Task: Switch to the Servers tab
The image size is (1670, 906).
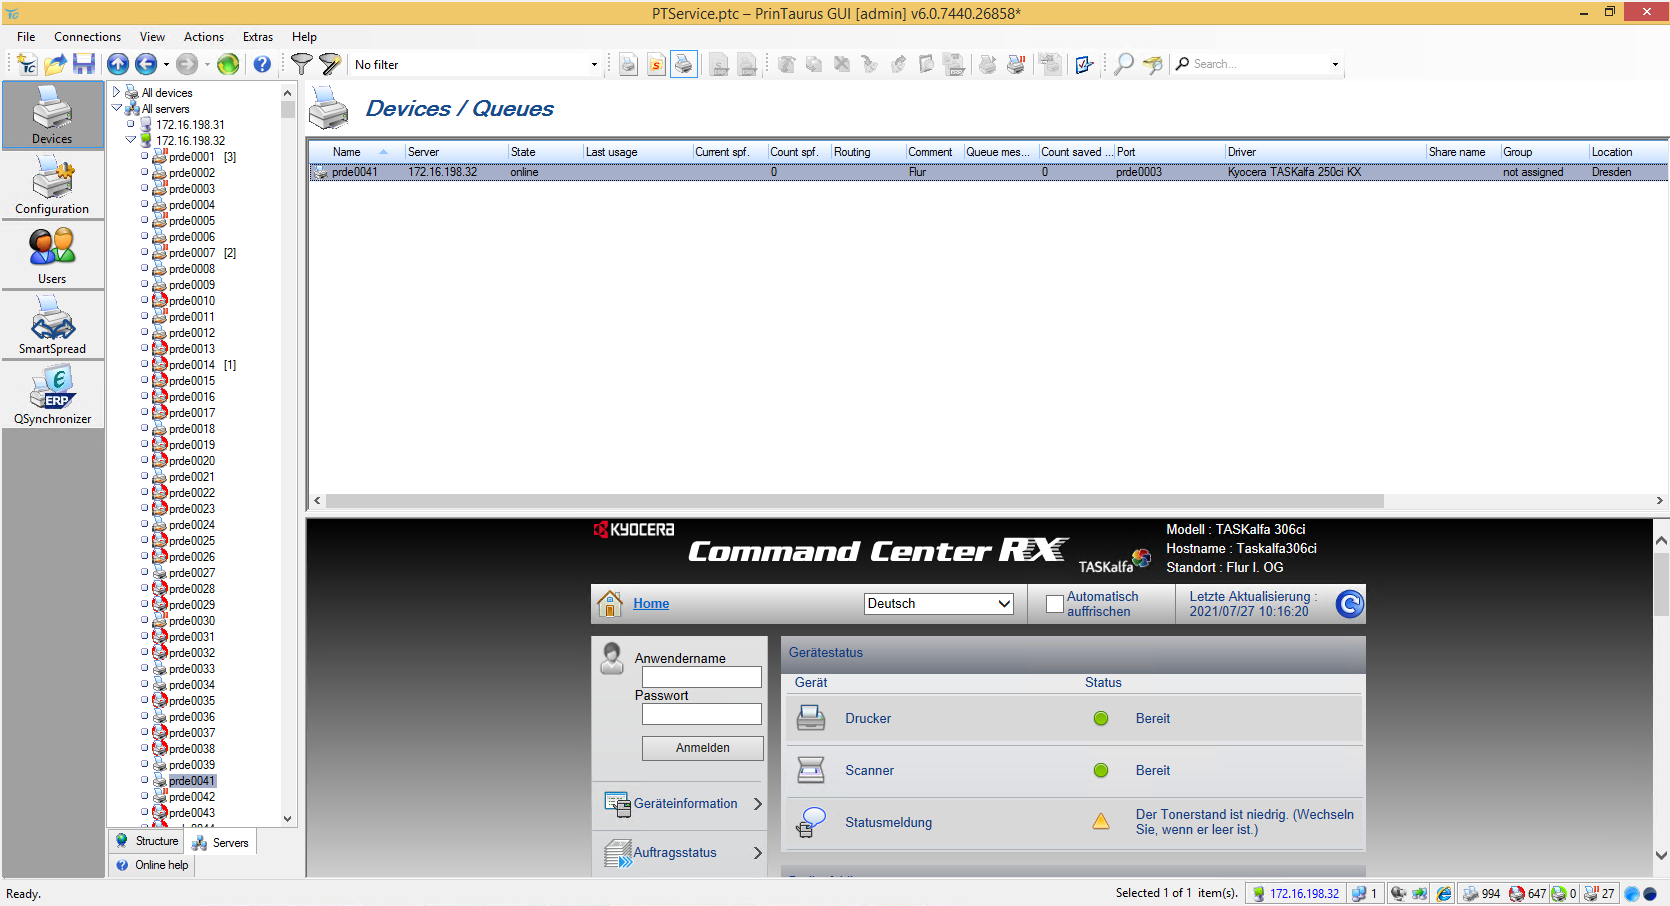Action: pyautogui.click(x=221, y=843)
